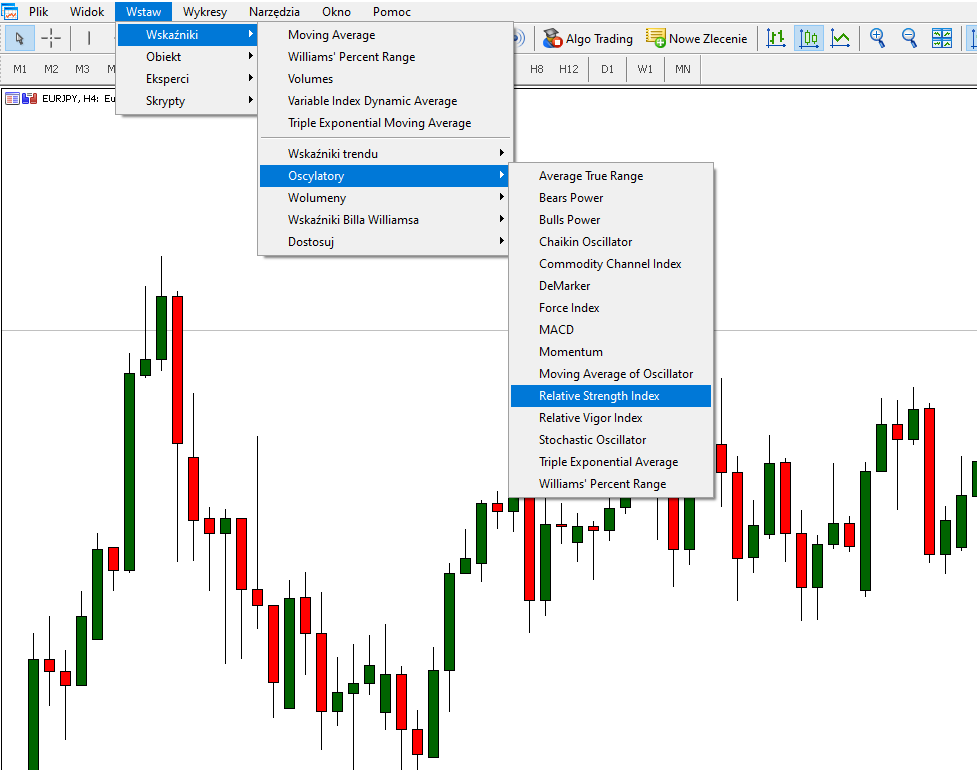
Task: Open Nowe Zlecenie order icon
Action: [655, 39]
